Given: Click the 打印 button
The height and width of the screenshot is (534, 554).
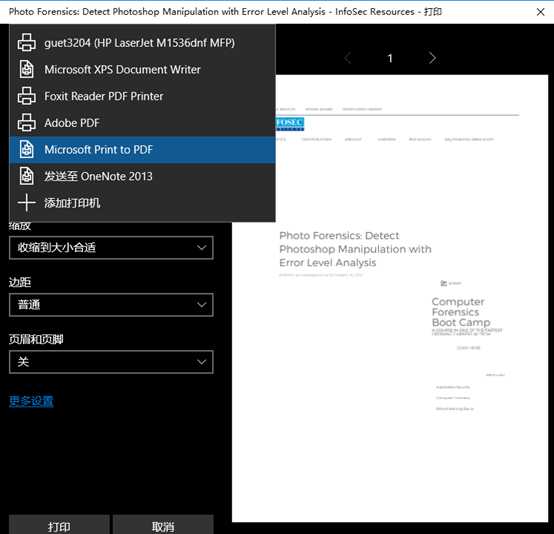Looking at the screenshot, I should click(x=59, y=525).
